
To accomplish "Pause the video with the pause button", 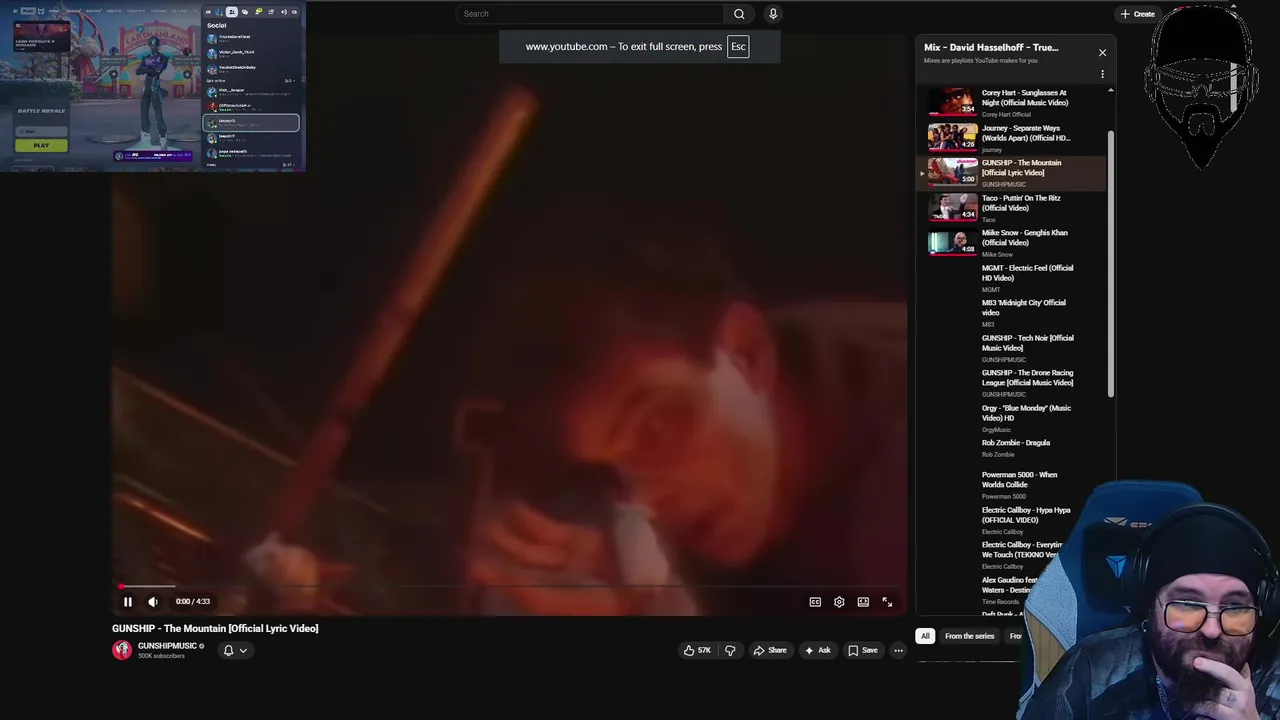I will [128, 601].
